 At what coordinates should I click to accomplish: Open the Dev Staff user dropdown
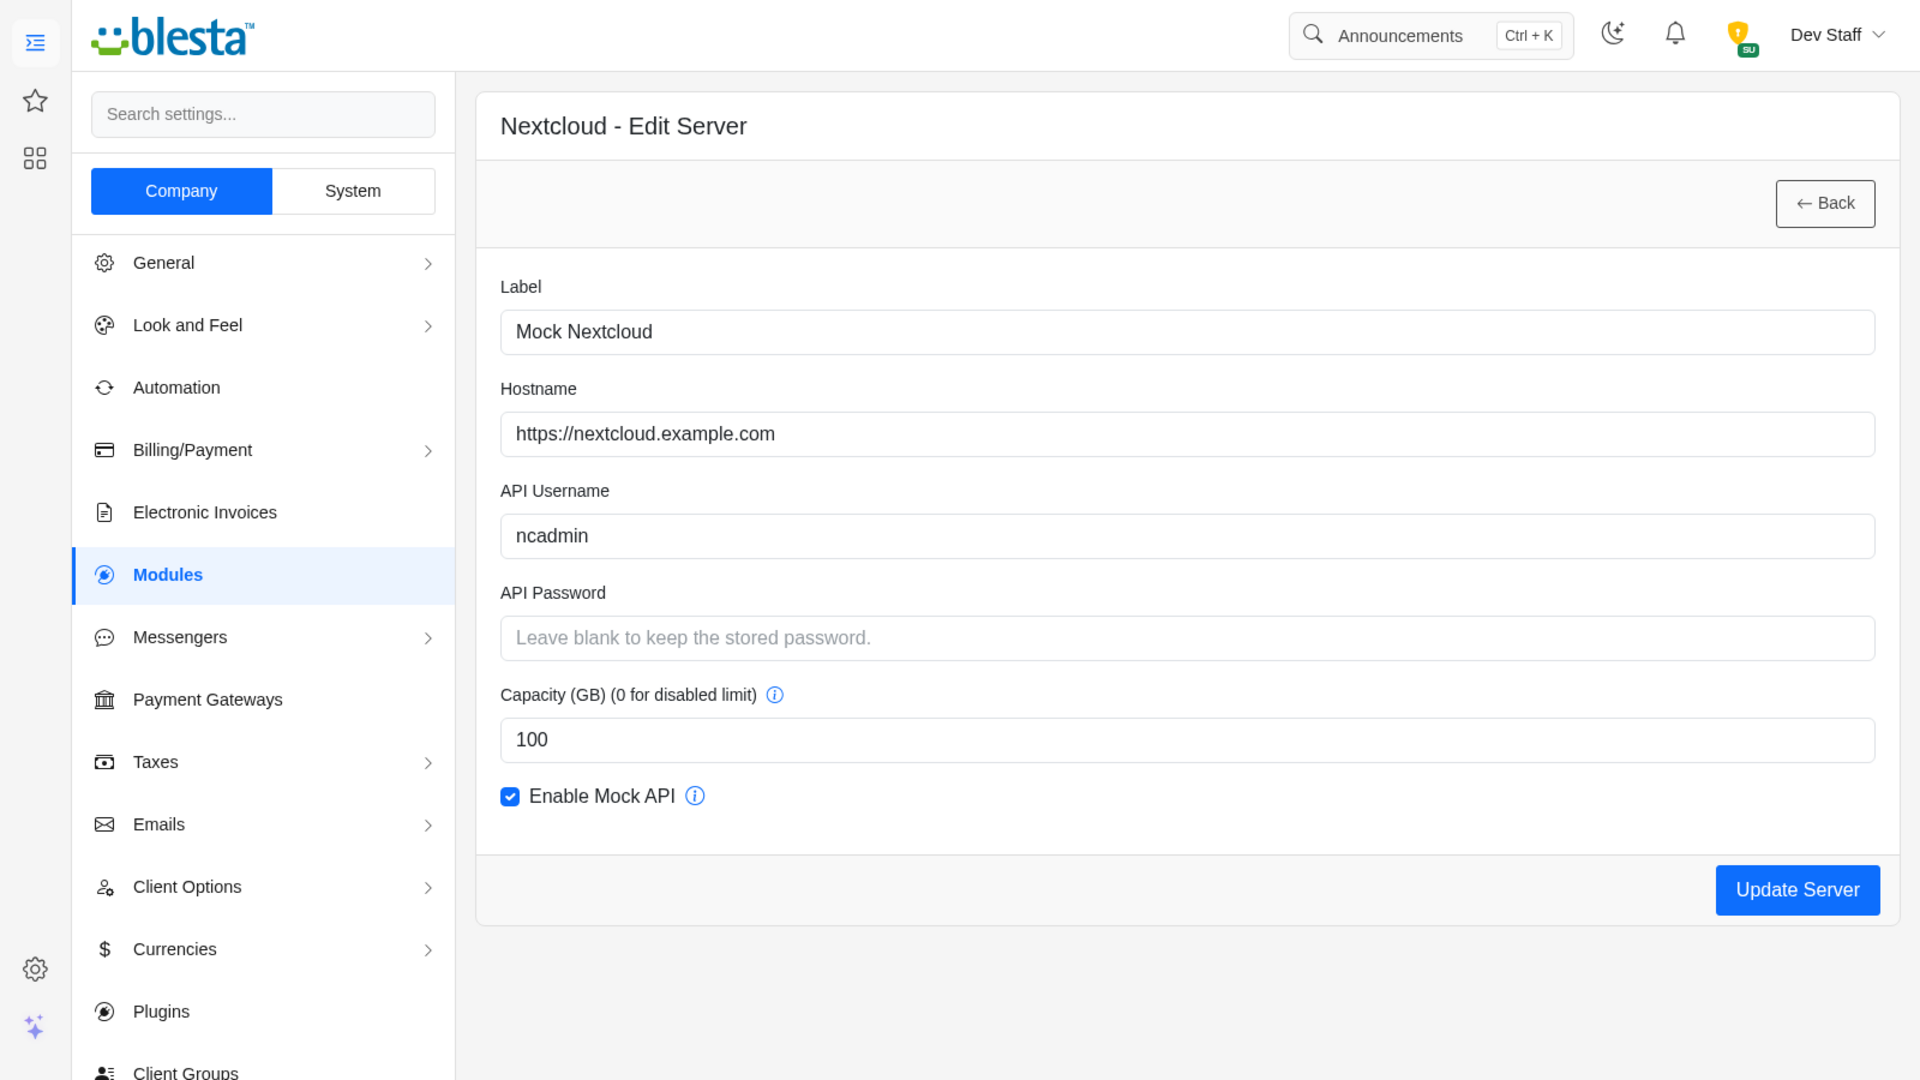pos(1837,35)
